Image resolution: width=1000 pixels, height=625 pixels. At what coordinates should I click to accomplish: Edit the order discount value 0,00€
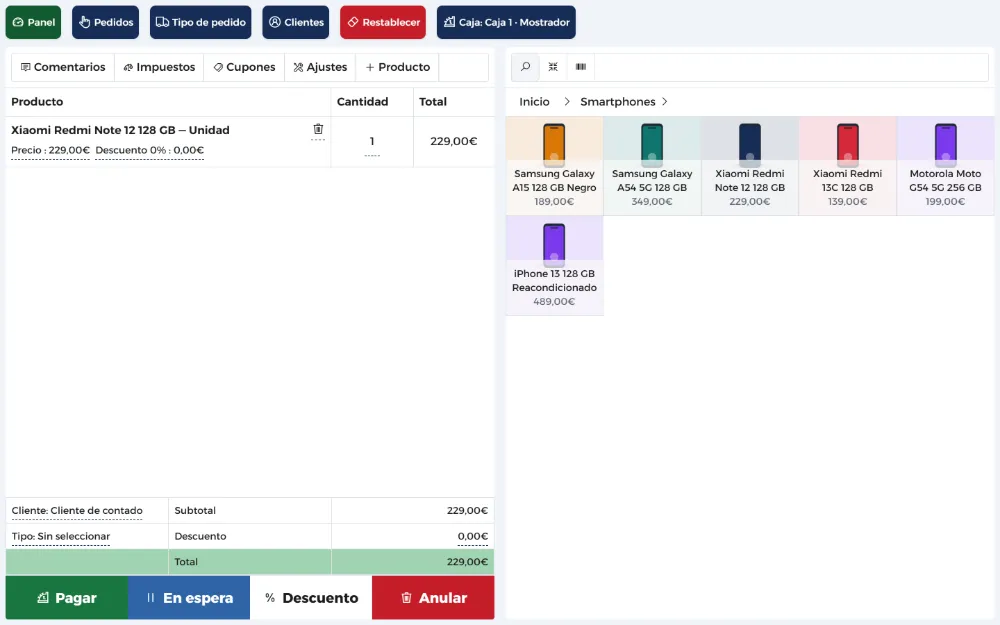point(473,536)
